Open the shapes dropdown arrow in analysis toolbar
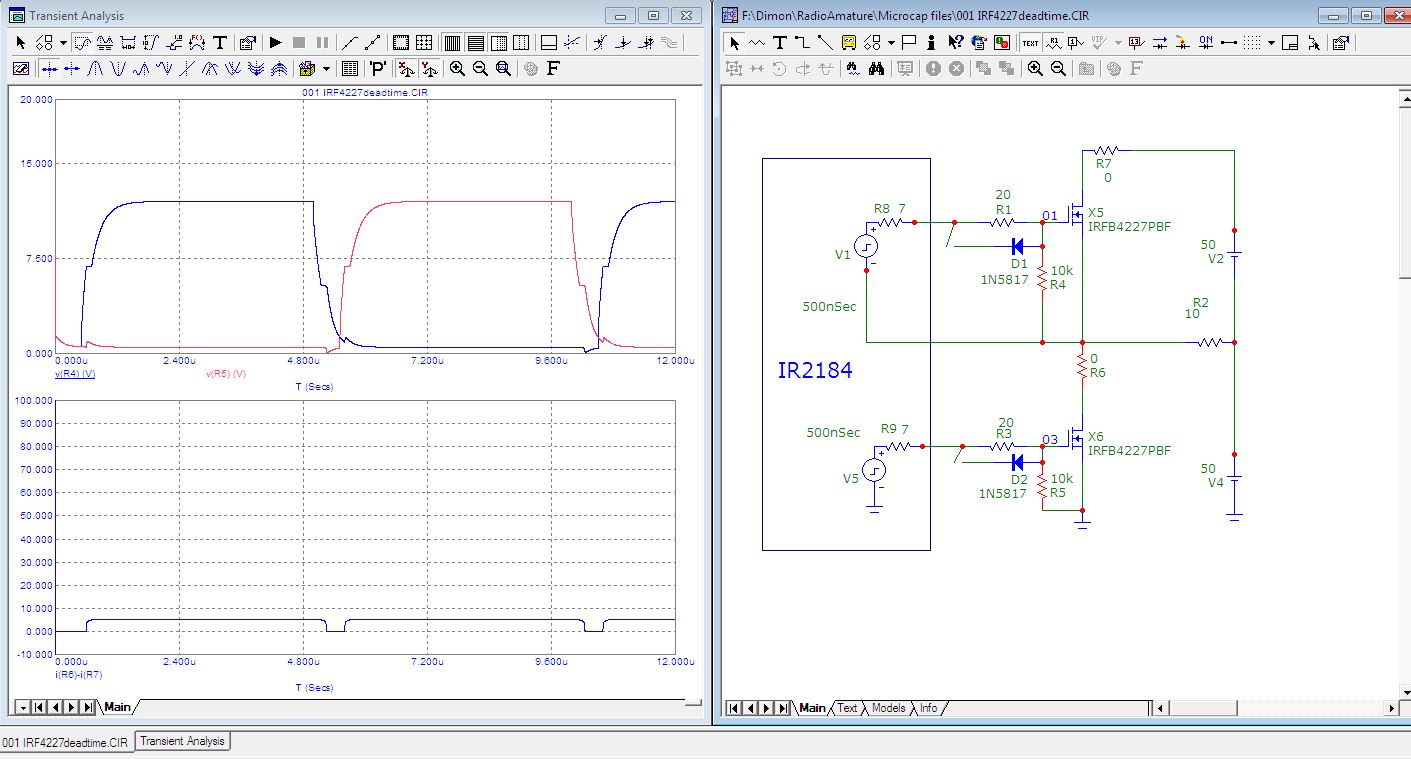Screen dimensions: 1411x759 click(x=63, y=43)
